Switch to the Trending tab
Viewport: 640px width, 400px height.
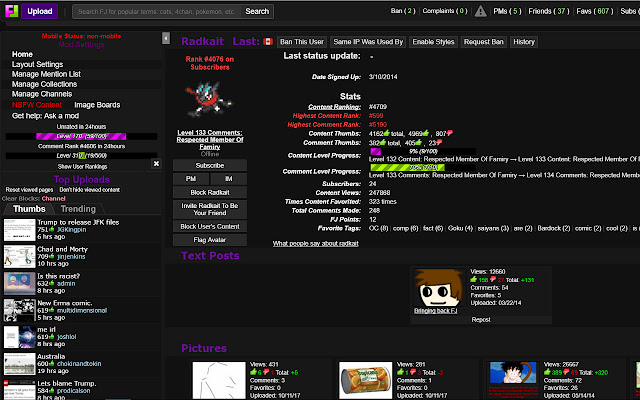(x=79, y=209)
